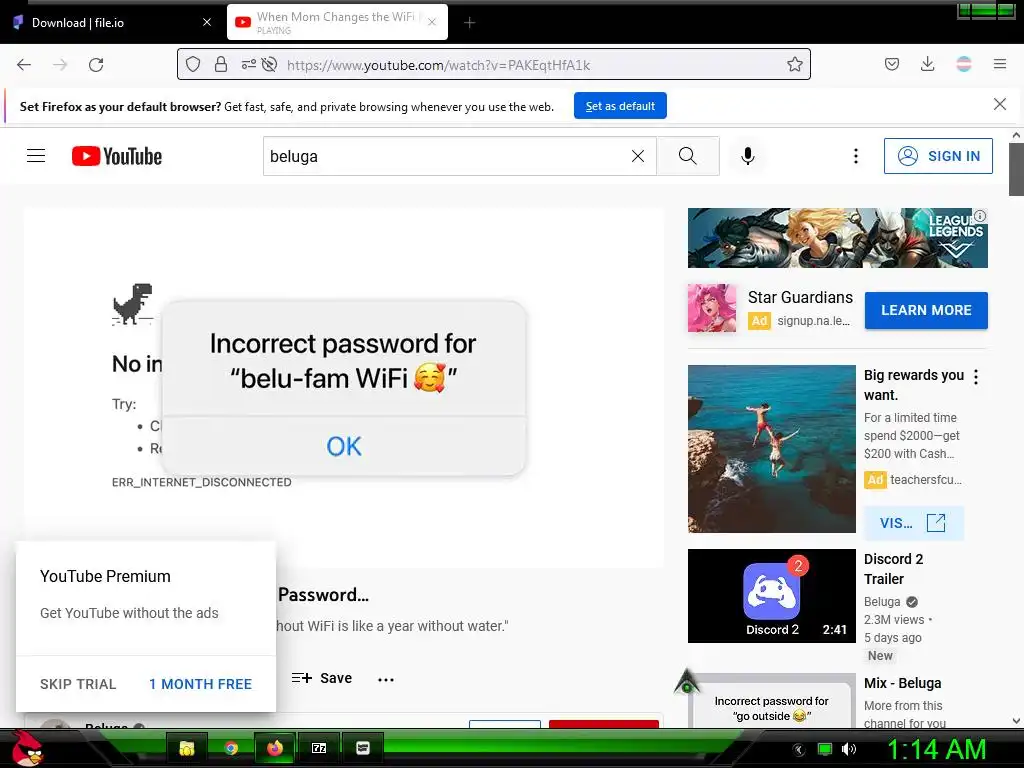Close the YouTube video tab

(x=432, y=22)
